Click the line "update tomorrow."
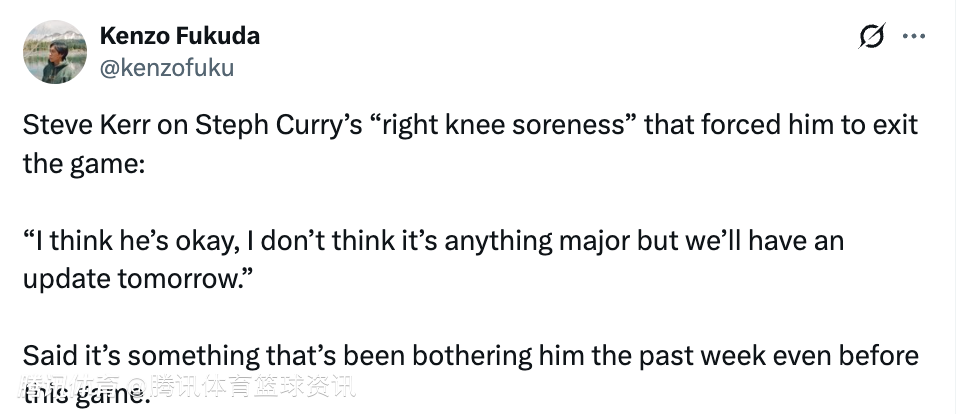972x414 pixels. coord(135,279)
